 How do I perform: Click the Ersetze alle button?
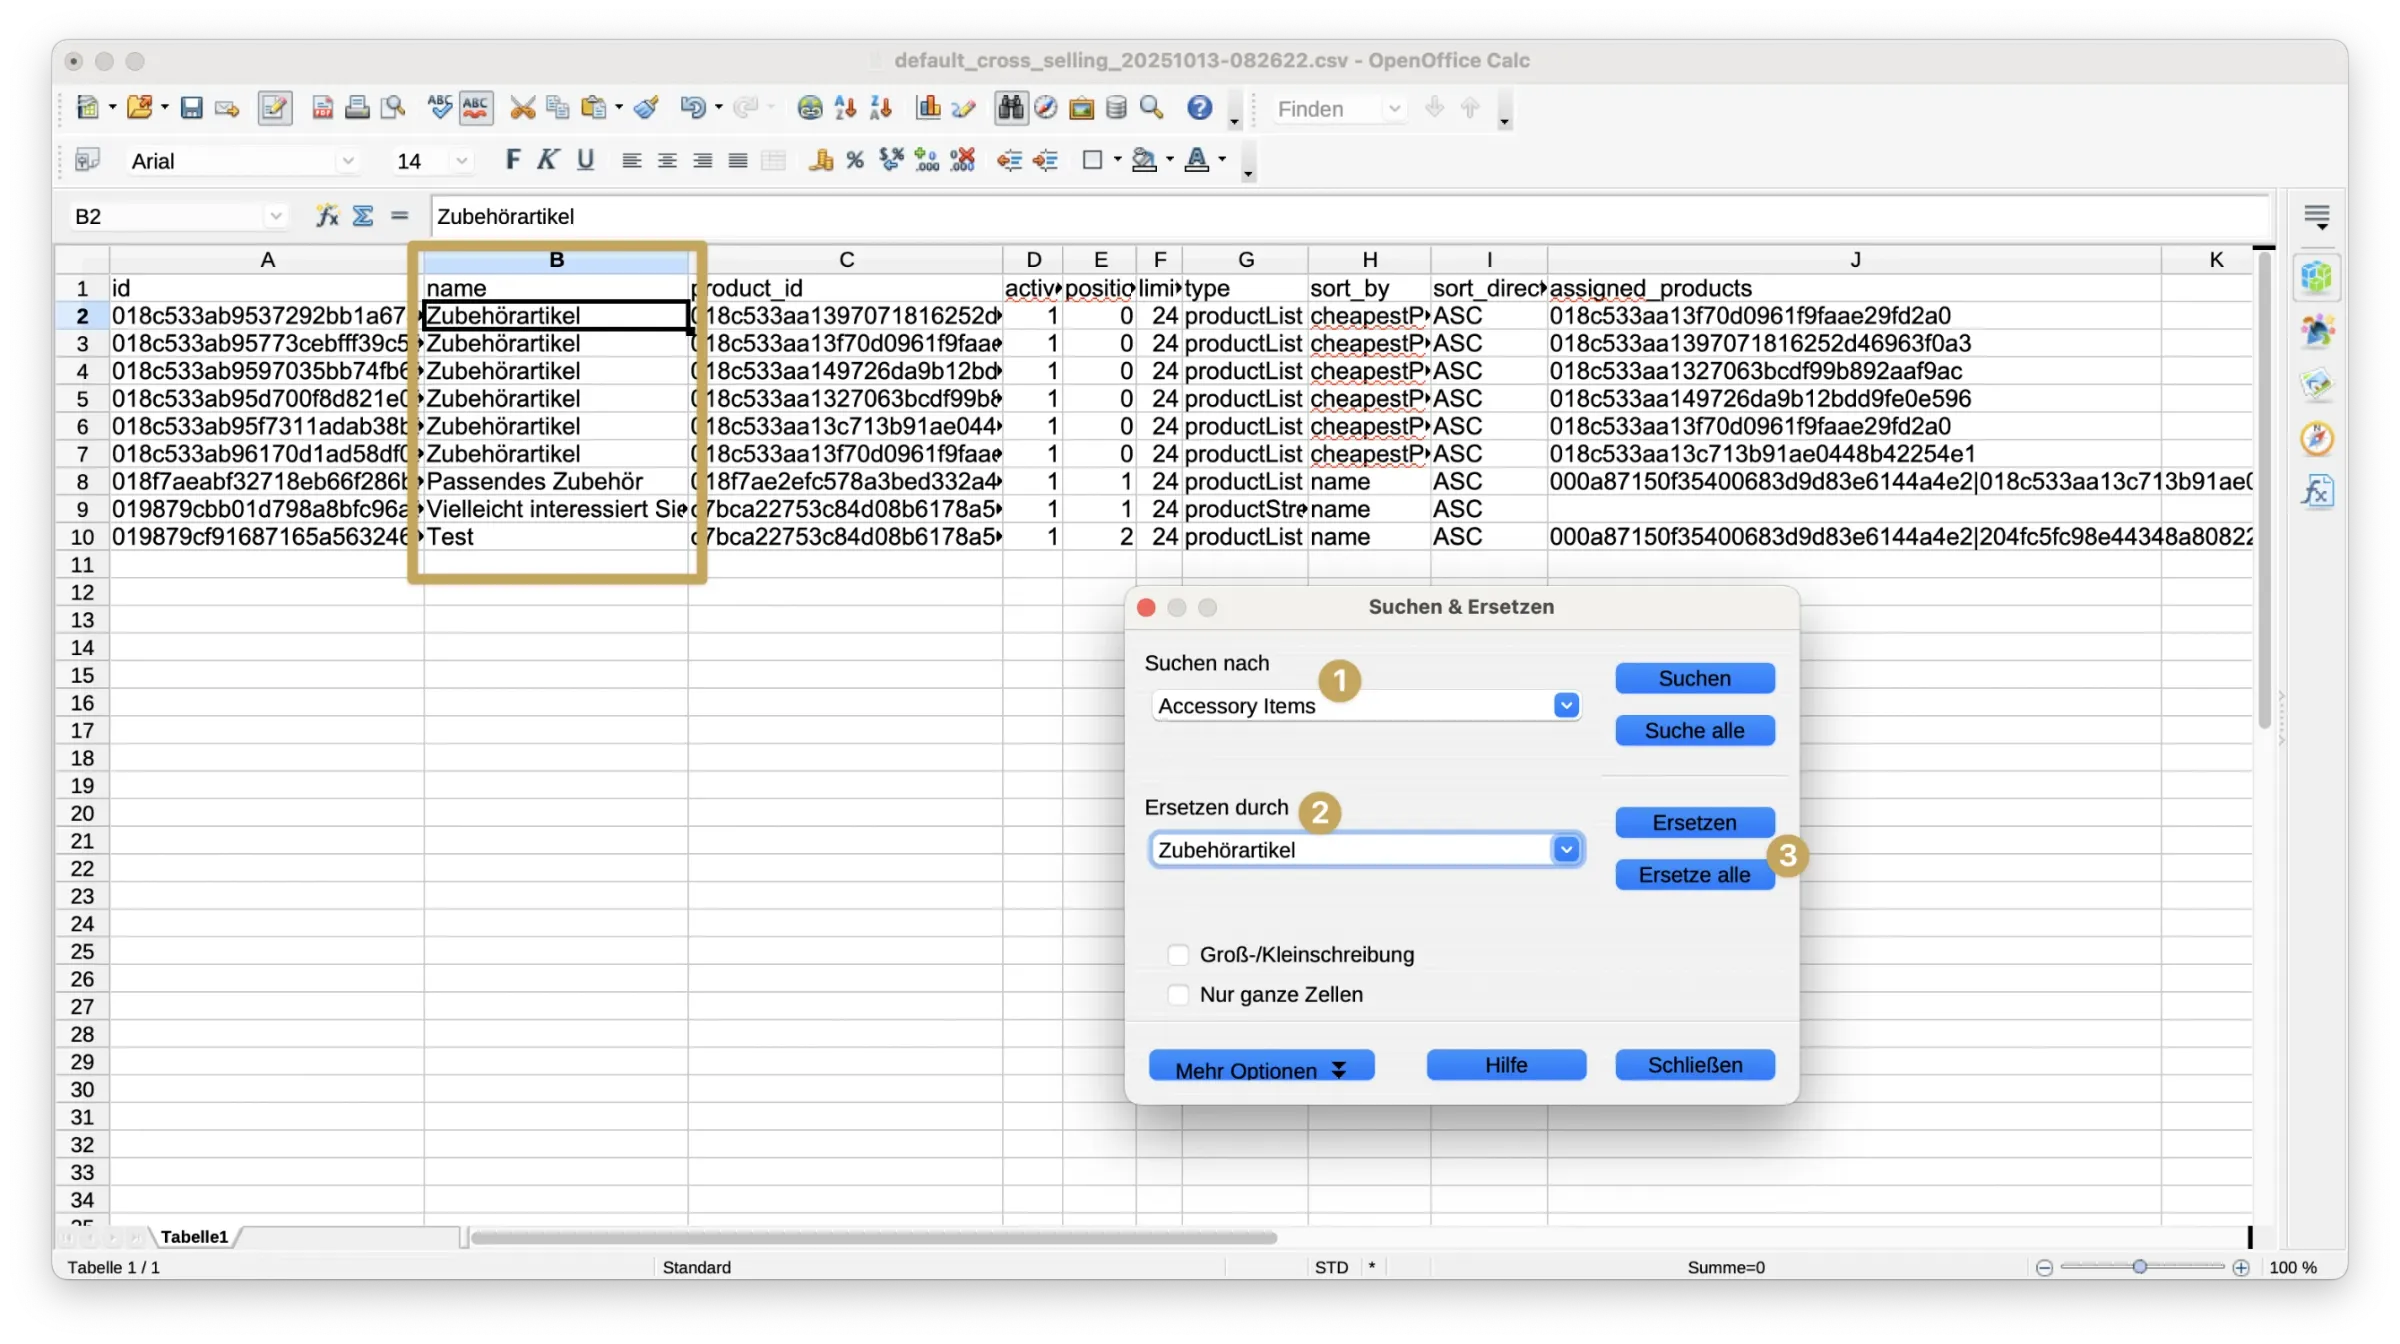(1694, 875)
